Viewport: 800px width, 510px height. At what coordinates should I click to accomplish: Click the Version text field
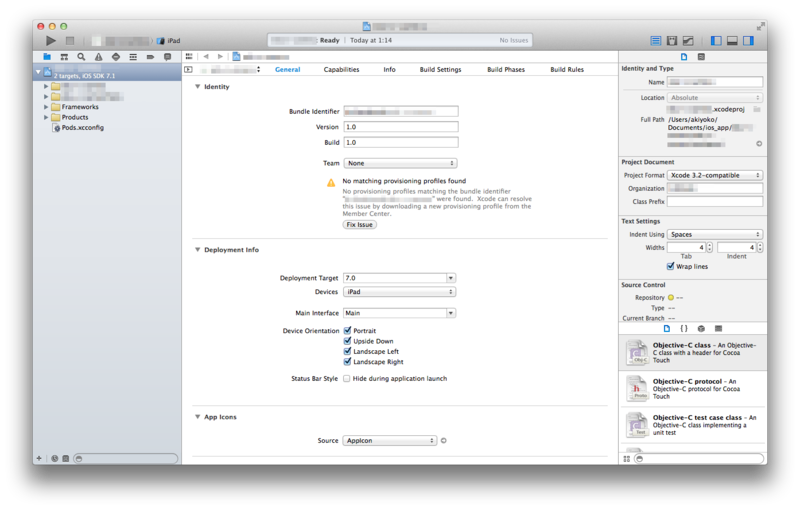[401, 127]
